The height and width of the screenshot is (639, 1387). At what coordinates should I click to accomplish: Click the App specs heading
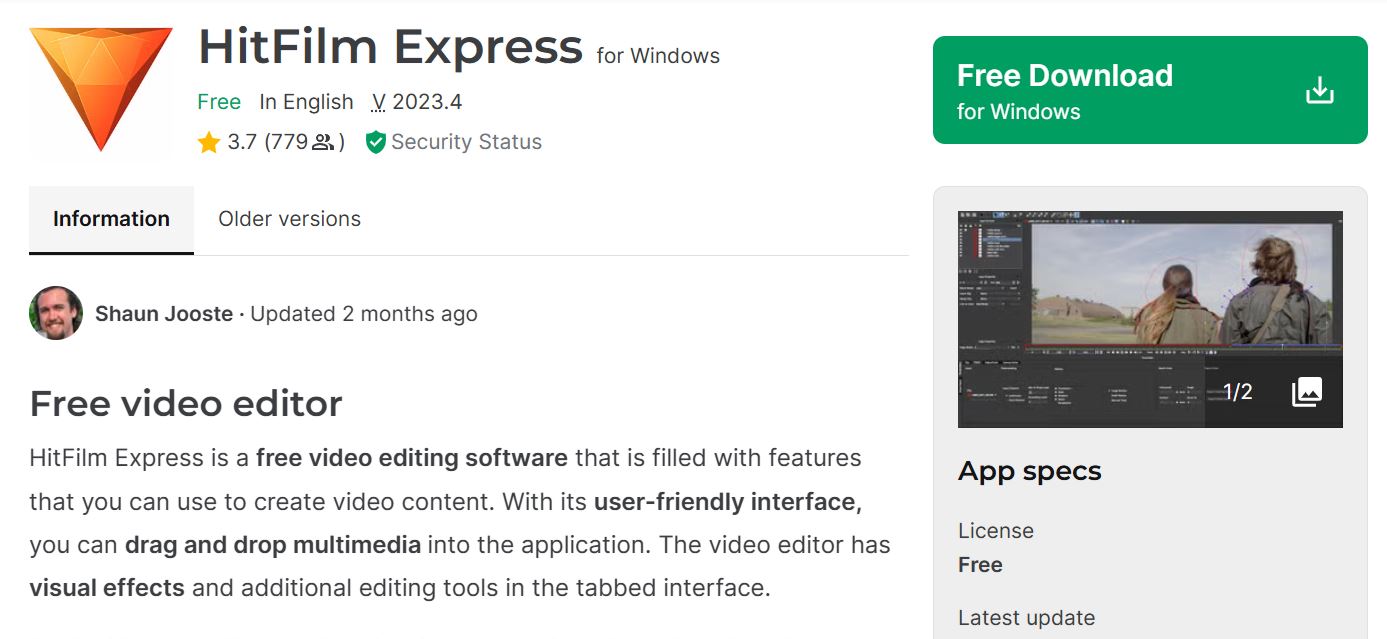click(x=1030, y=471)
